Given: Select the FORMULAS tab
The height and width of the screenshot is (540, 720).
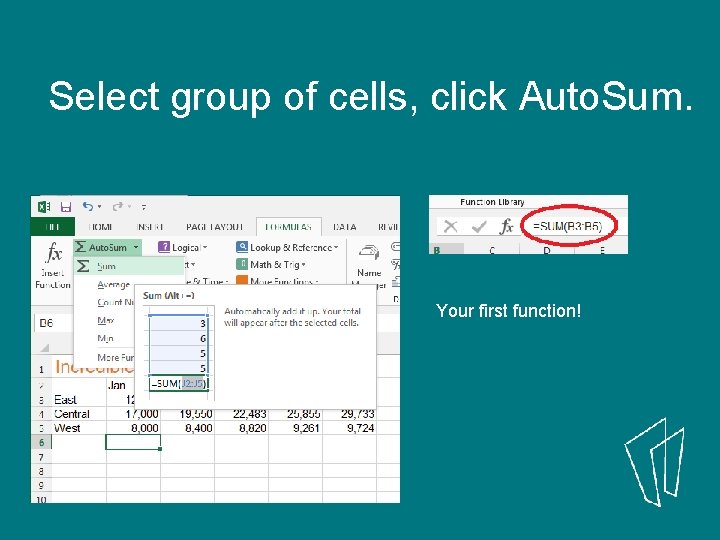Looking at the screenshot, I should point(288,227).
